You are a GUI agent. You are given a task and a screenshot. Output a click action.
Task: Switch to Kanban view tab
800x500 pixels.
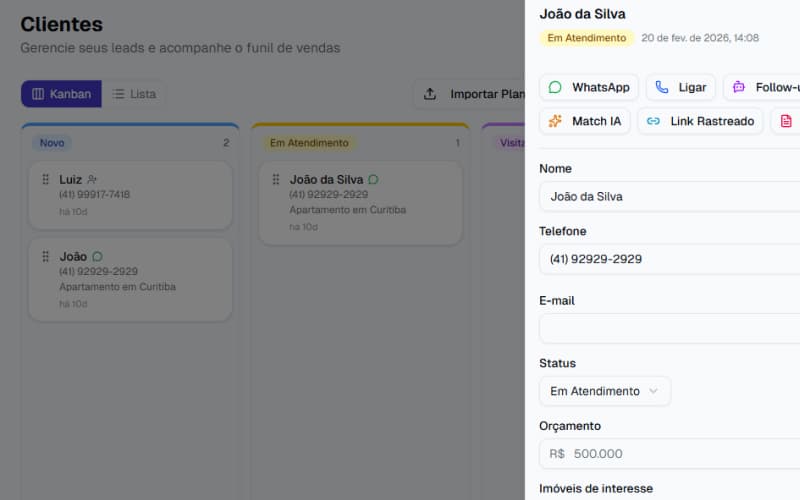pyautogui.click(x=61, y=94)
